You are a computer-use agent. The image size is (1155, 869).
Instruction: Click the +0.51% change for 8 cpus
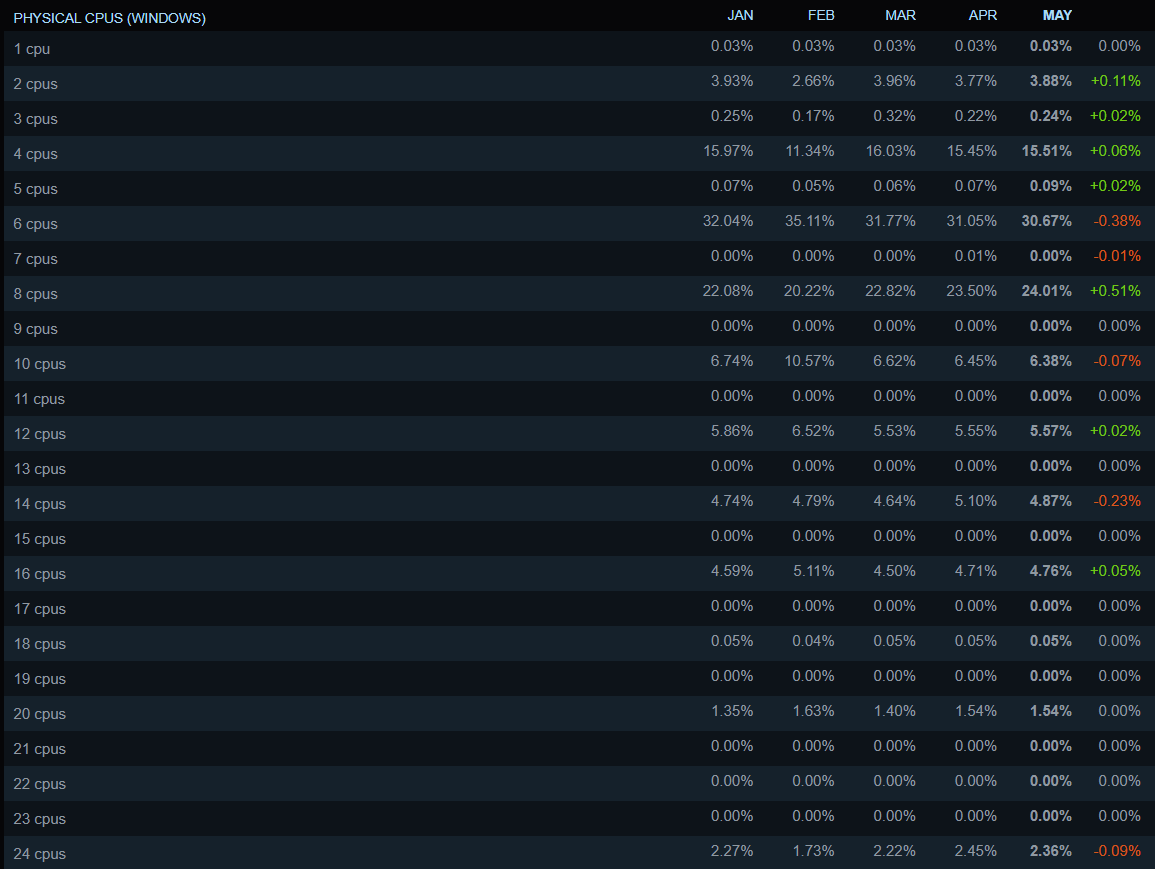coord(1115,291)
